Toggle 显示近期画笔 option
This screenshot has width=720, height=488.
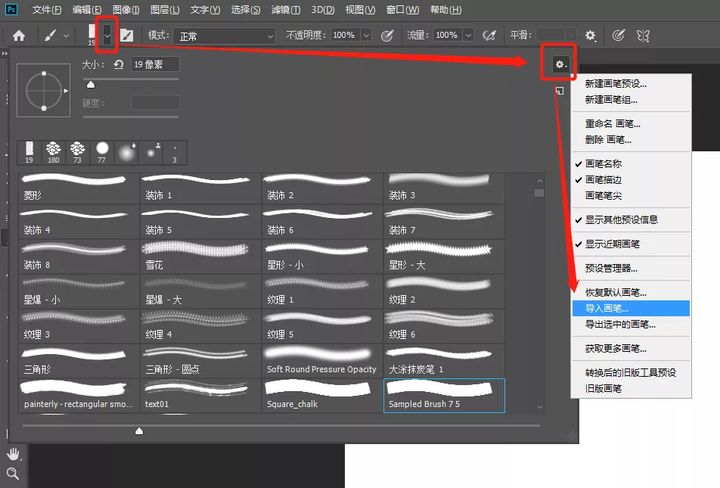pyautogui.click(x=631, y=244)
